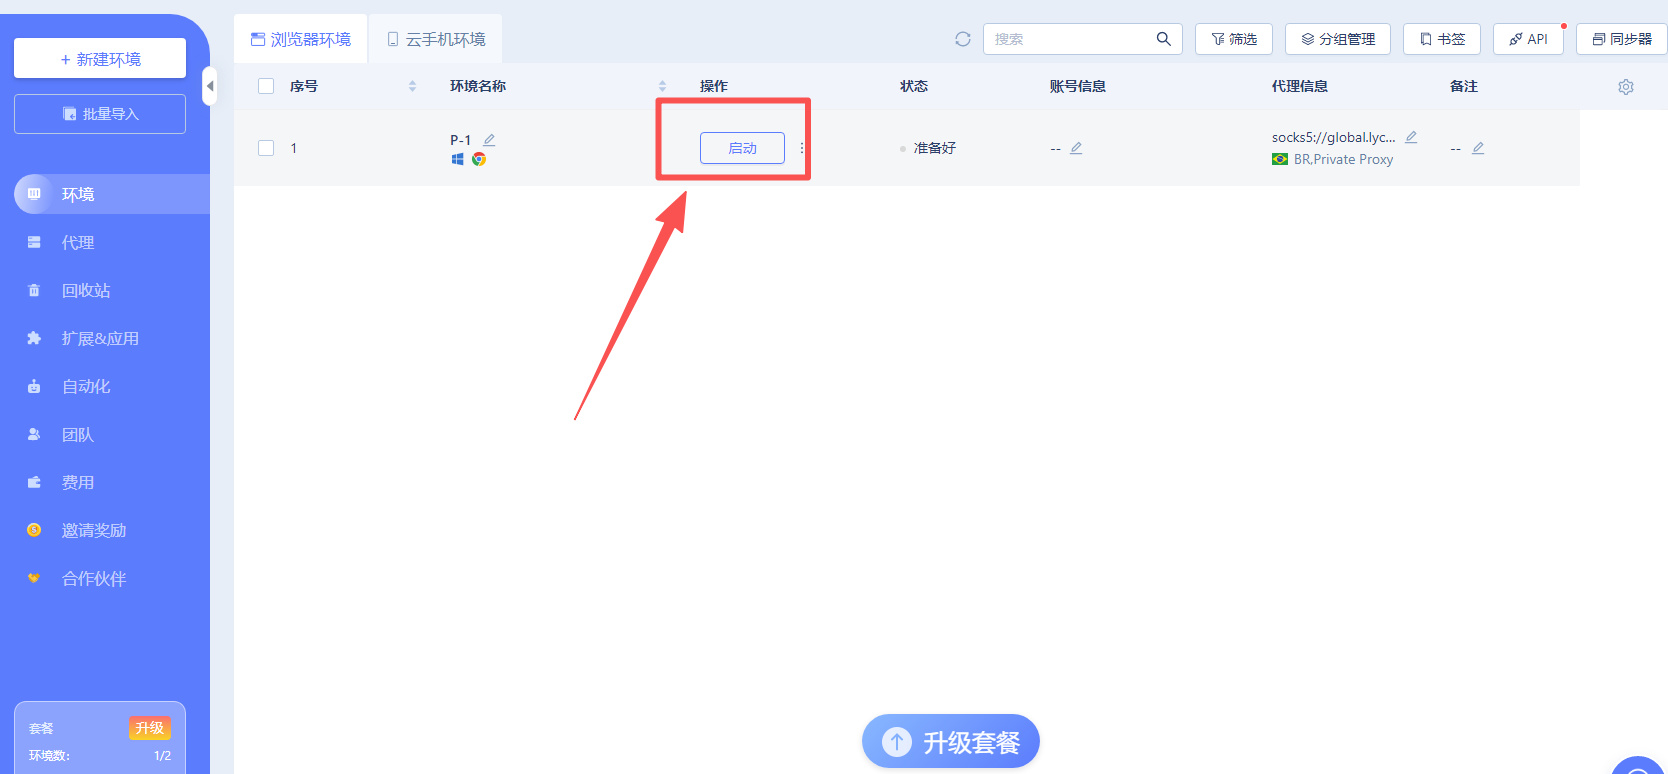Edit the remark field pencil icon

(x=1478, y=148)
